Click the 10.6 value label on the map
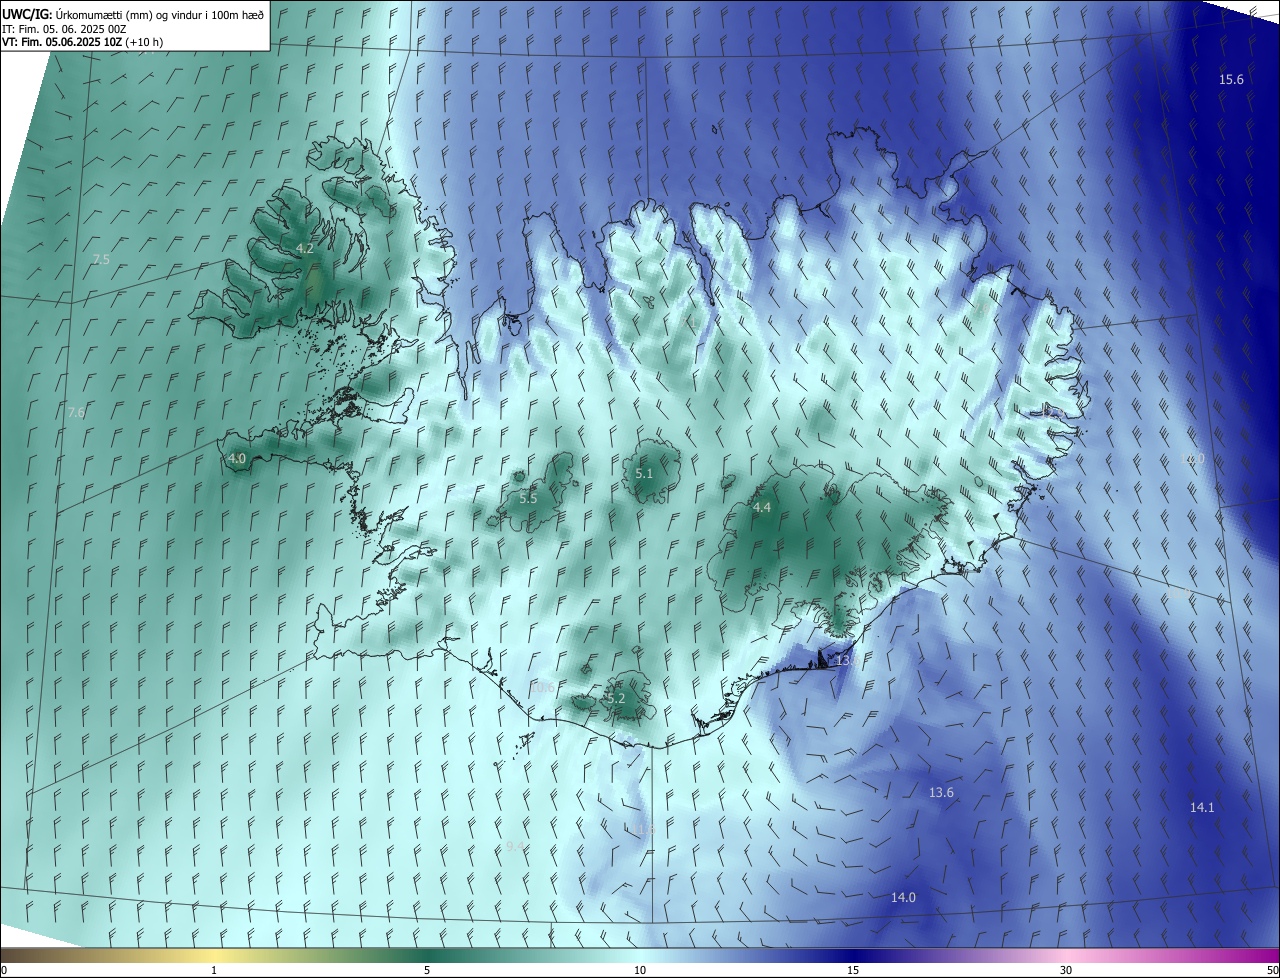The image size is (1280, 978). (x=541, y=688)
